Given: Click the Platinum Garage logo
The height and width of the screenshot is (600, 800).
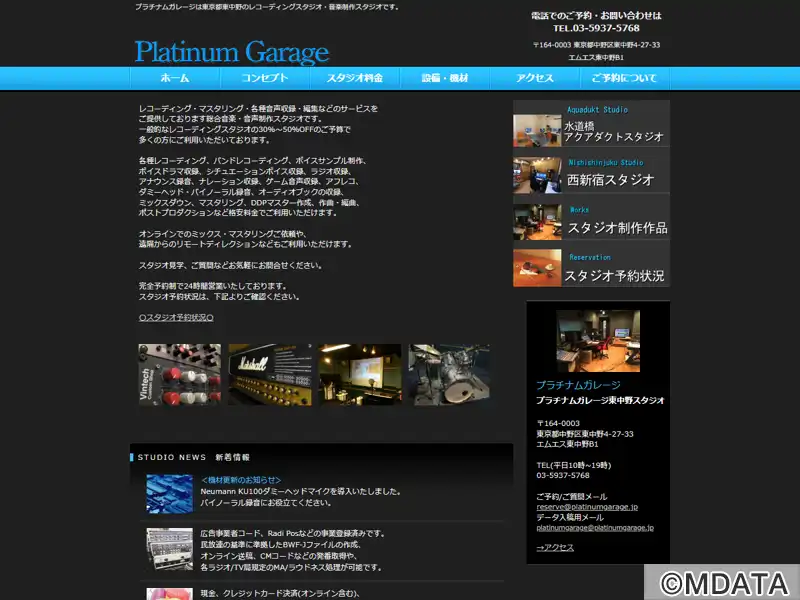Looking at the screenshot, I should [232, 52].
